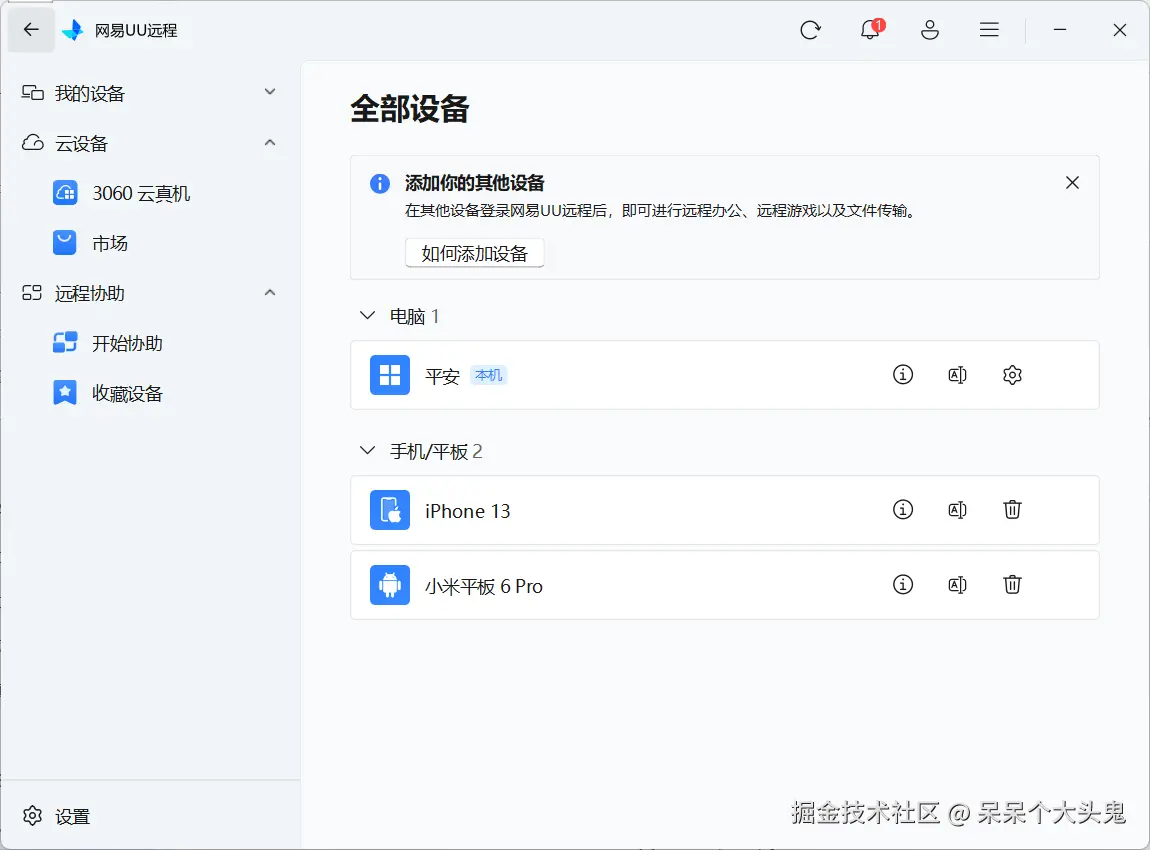Rename the 平安 device
The height and width of the screenshot is (850, 1150).
pyautogui.click(x=957, y=375)
